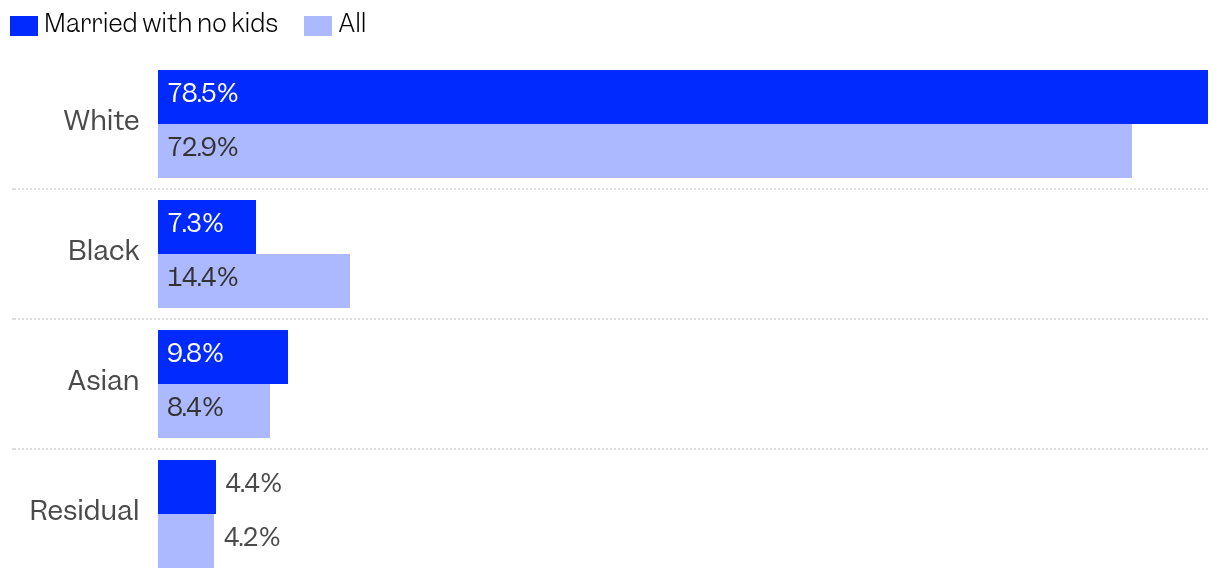Click the 14.4% value text

203,278
